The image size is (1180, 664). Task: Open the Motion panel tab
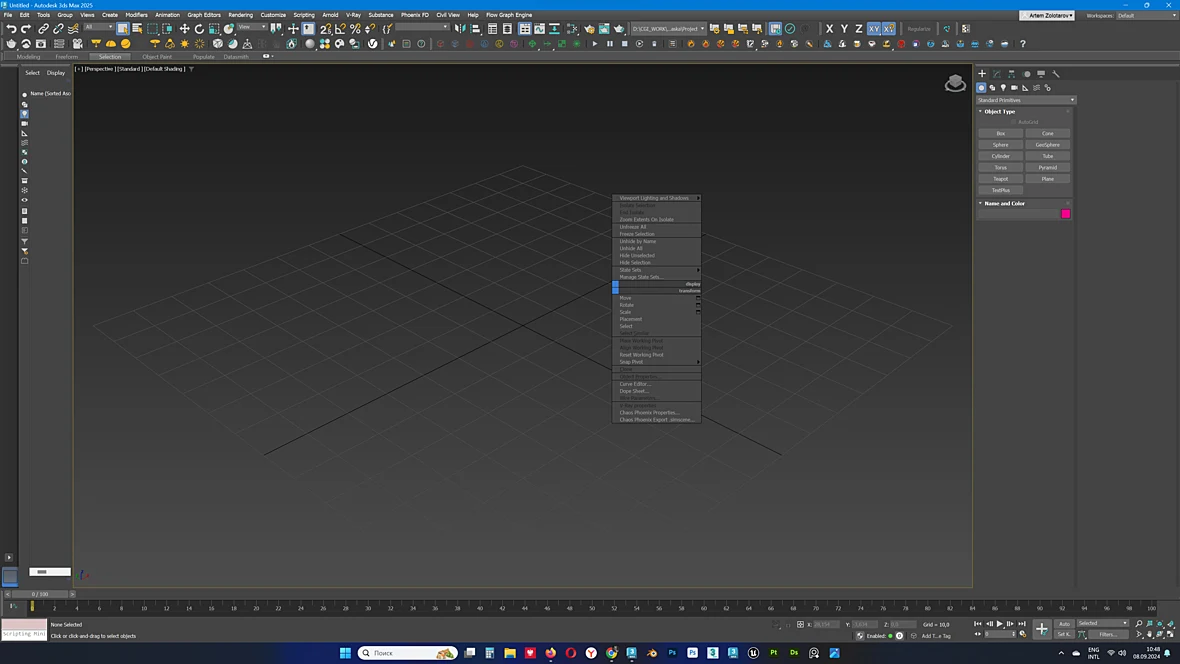coord(1026,74)
